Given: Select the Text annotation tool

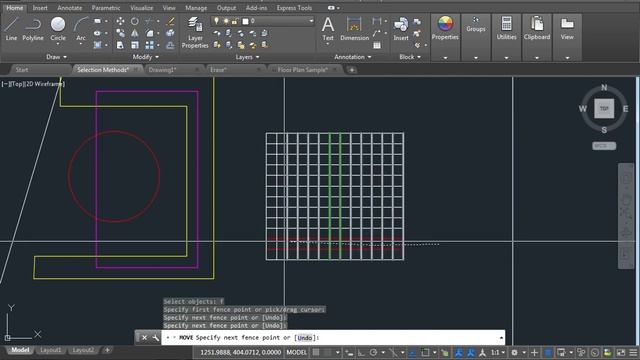Looking at the screenshot, I should pyautogui.click(x=328, y=29).
